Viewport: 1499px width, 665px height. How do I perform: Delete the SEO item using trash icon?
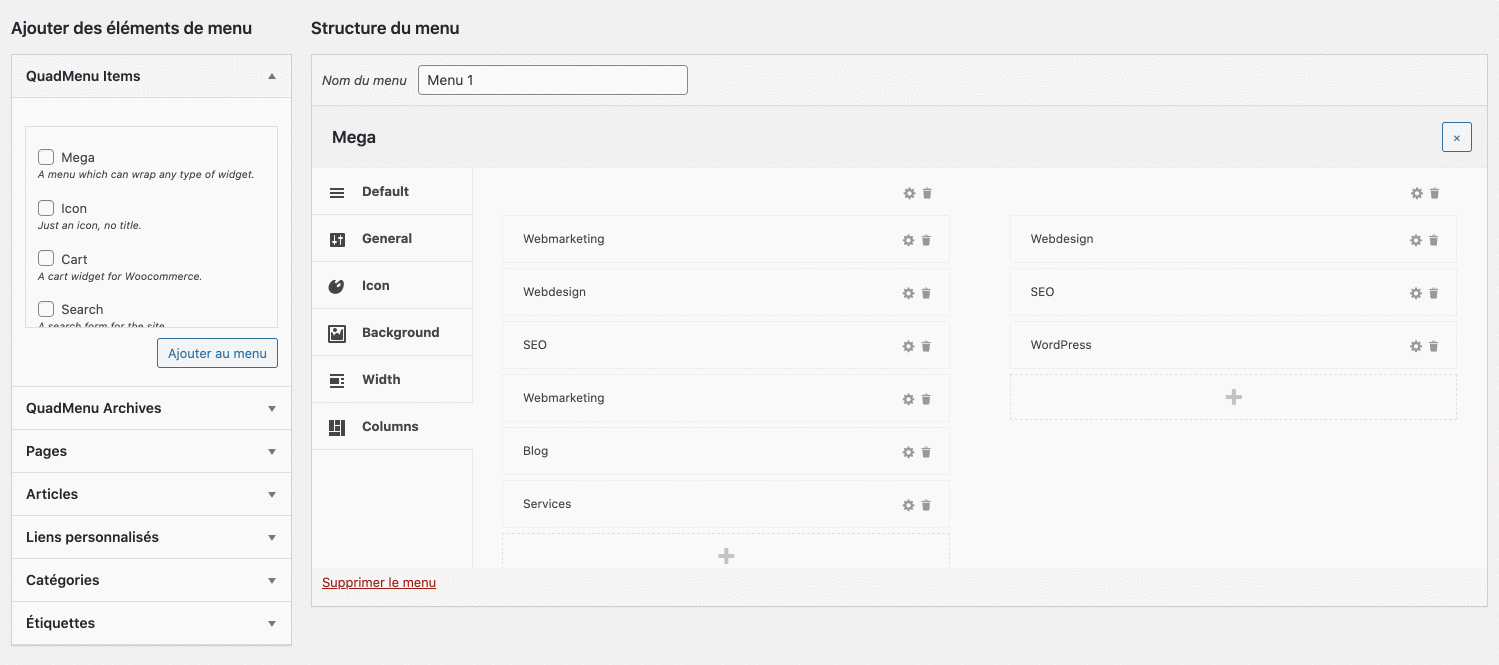pyautogui.click(x=926, y=346)
